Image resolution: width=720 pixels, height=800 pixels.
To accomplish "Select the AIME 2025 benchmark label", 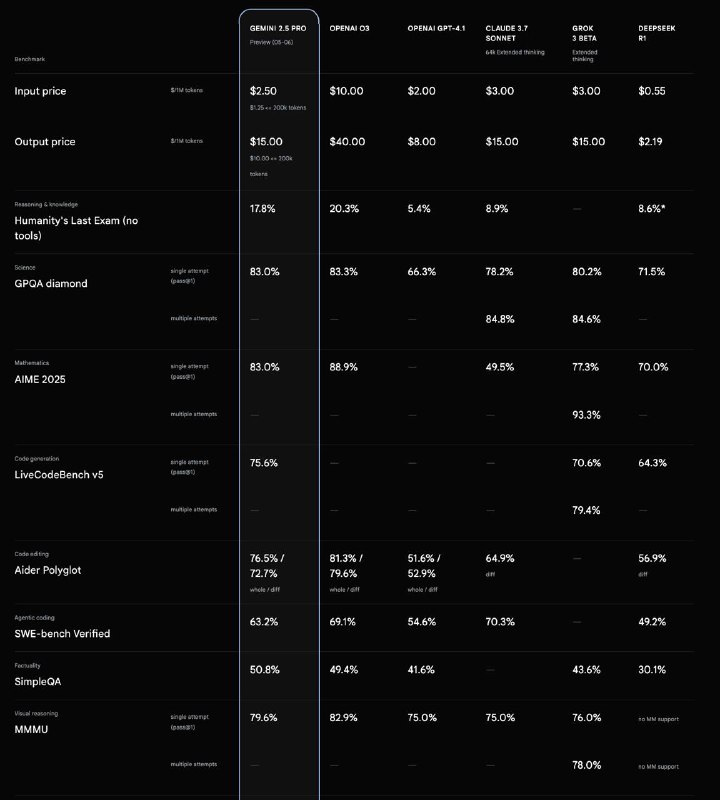I will point(40,379).
